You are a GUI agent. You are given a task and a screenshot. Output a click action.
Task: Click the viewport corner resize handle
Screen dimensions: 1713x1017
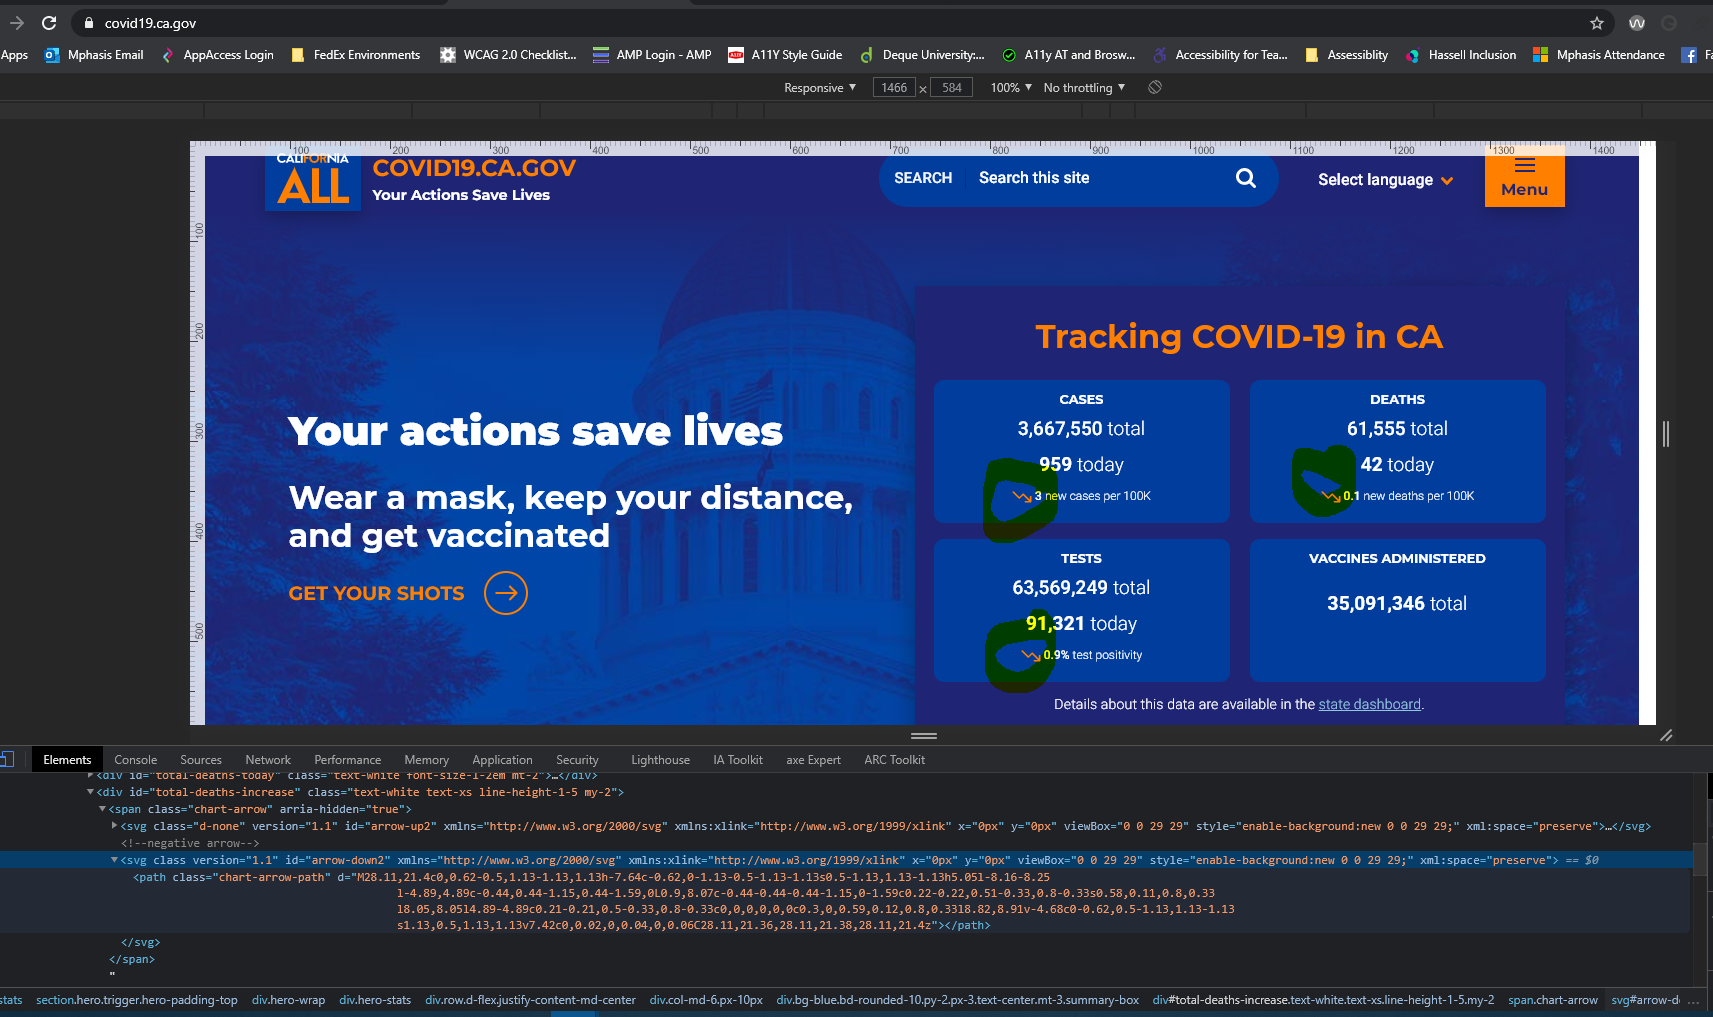tap(1666, 735)
